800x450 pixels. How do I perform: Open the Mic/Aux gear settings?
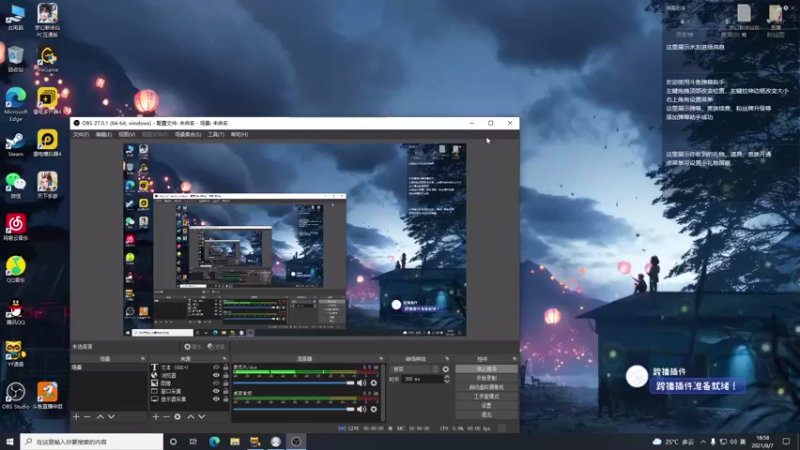374,383
